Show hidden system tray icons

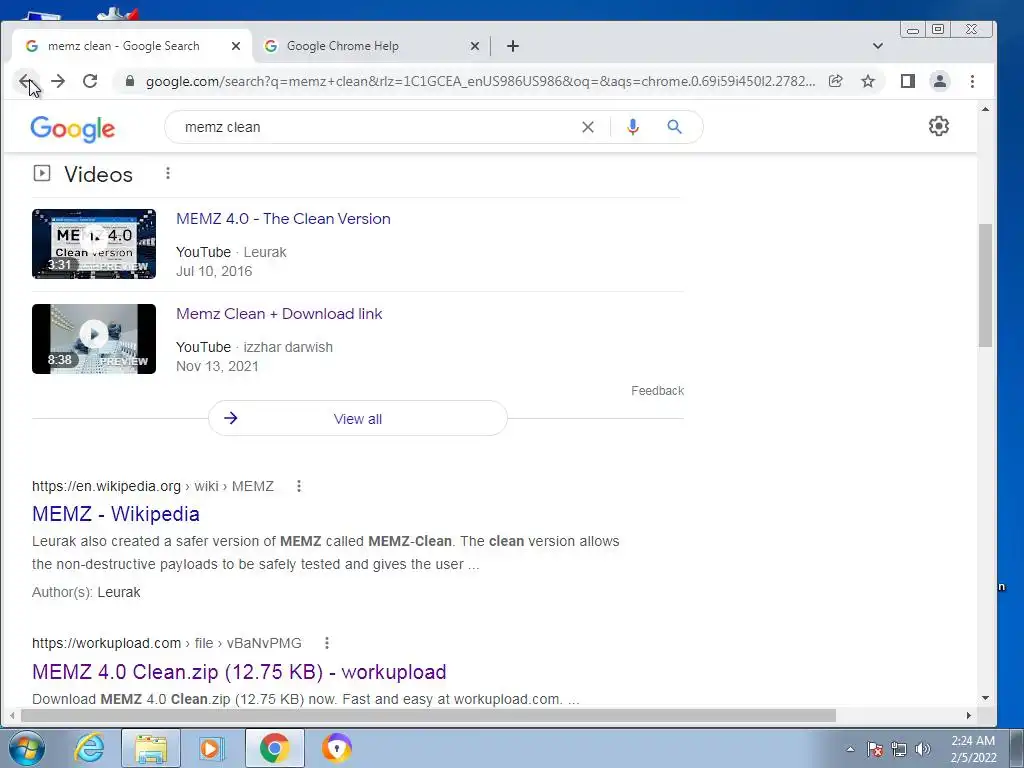point(850,749)
